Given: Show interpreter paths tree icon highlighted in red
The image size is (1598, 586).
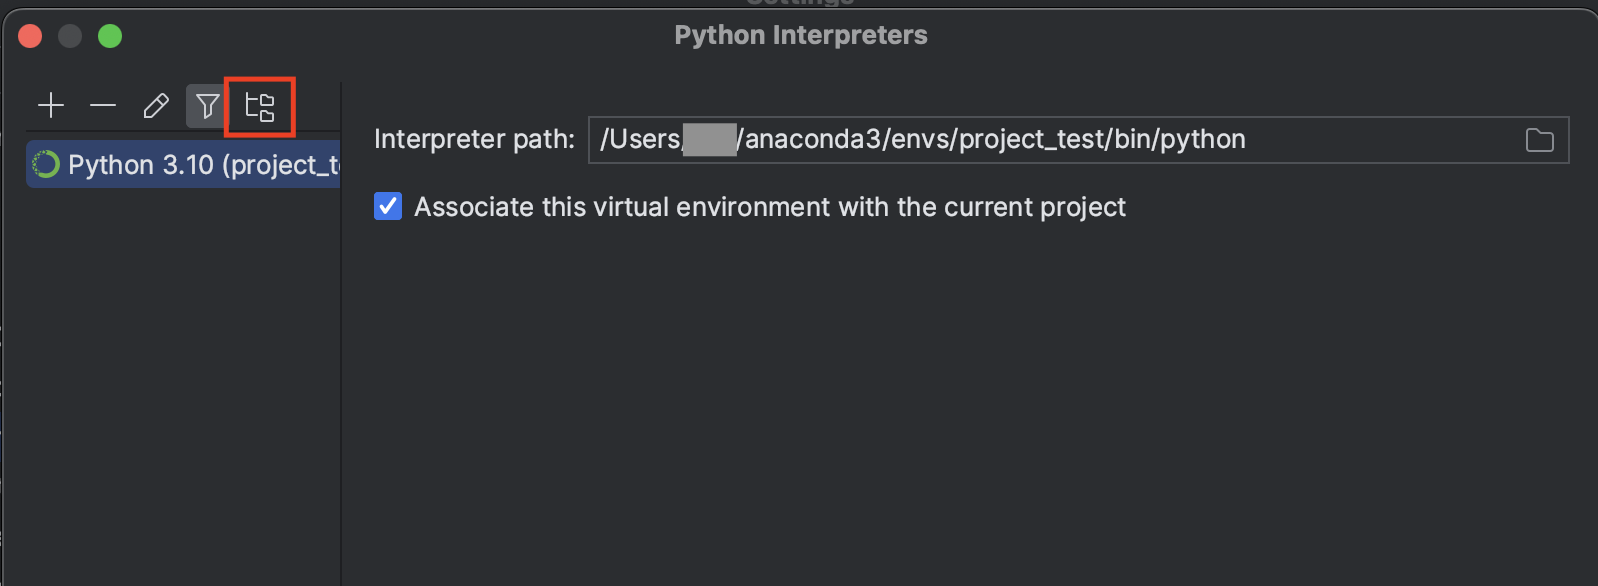Looking at the screenshot, I should [260, 107].
